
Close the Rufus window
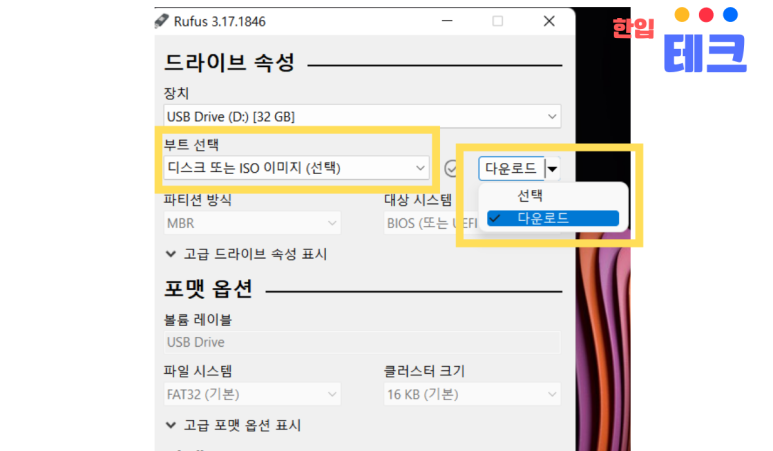[x=549, y=21]
